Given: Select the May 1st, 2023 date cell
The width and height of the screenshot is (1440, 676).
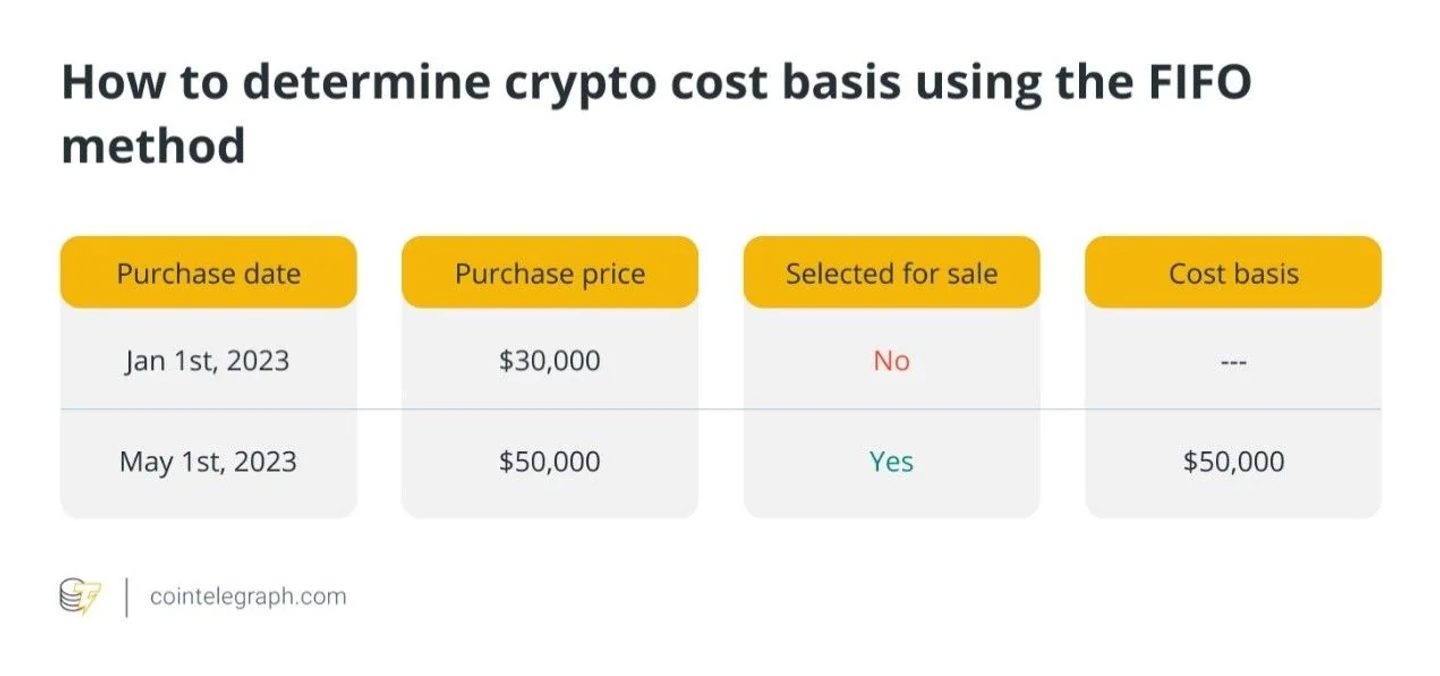Looking at the screenshot, I should click(x=208, y=462).
